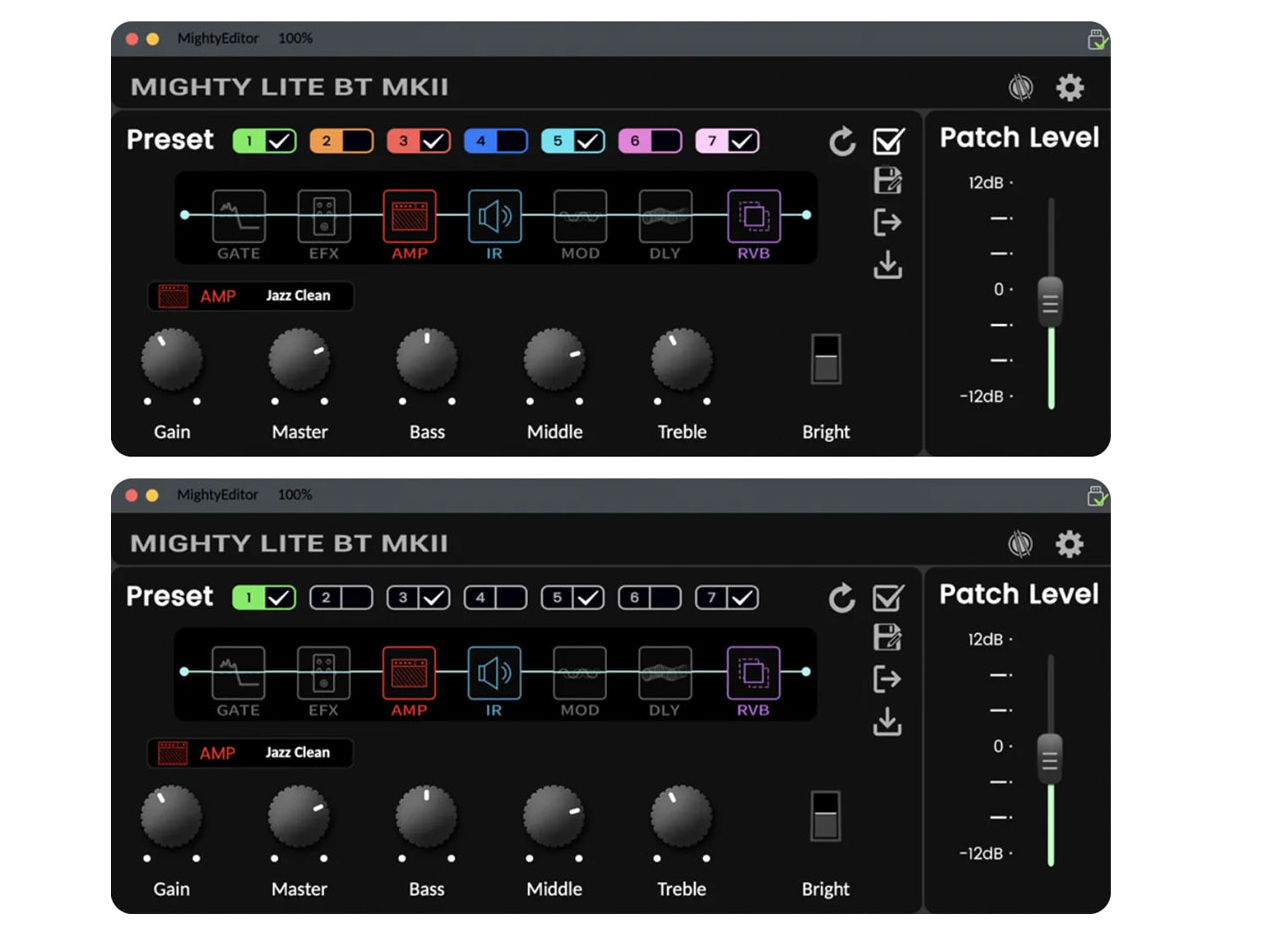This screenshot has width=1275, height=930.
Task: Toggle the Bright switch in the top window
Action: [x=826, y=359]
